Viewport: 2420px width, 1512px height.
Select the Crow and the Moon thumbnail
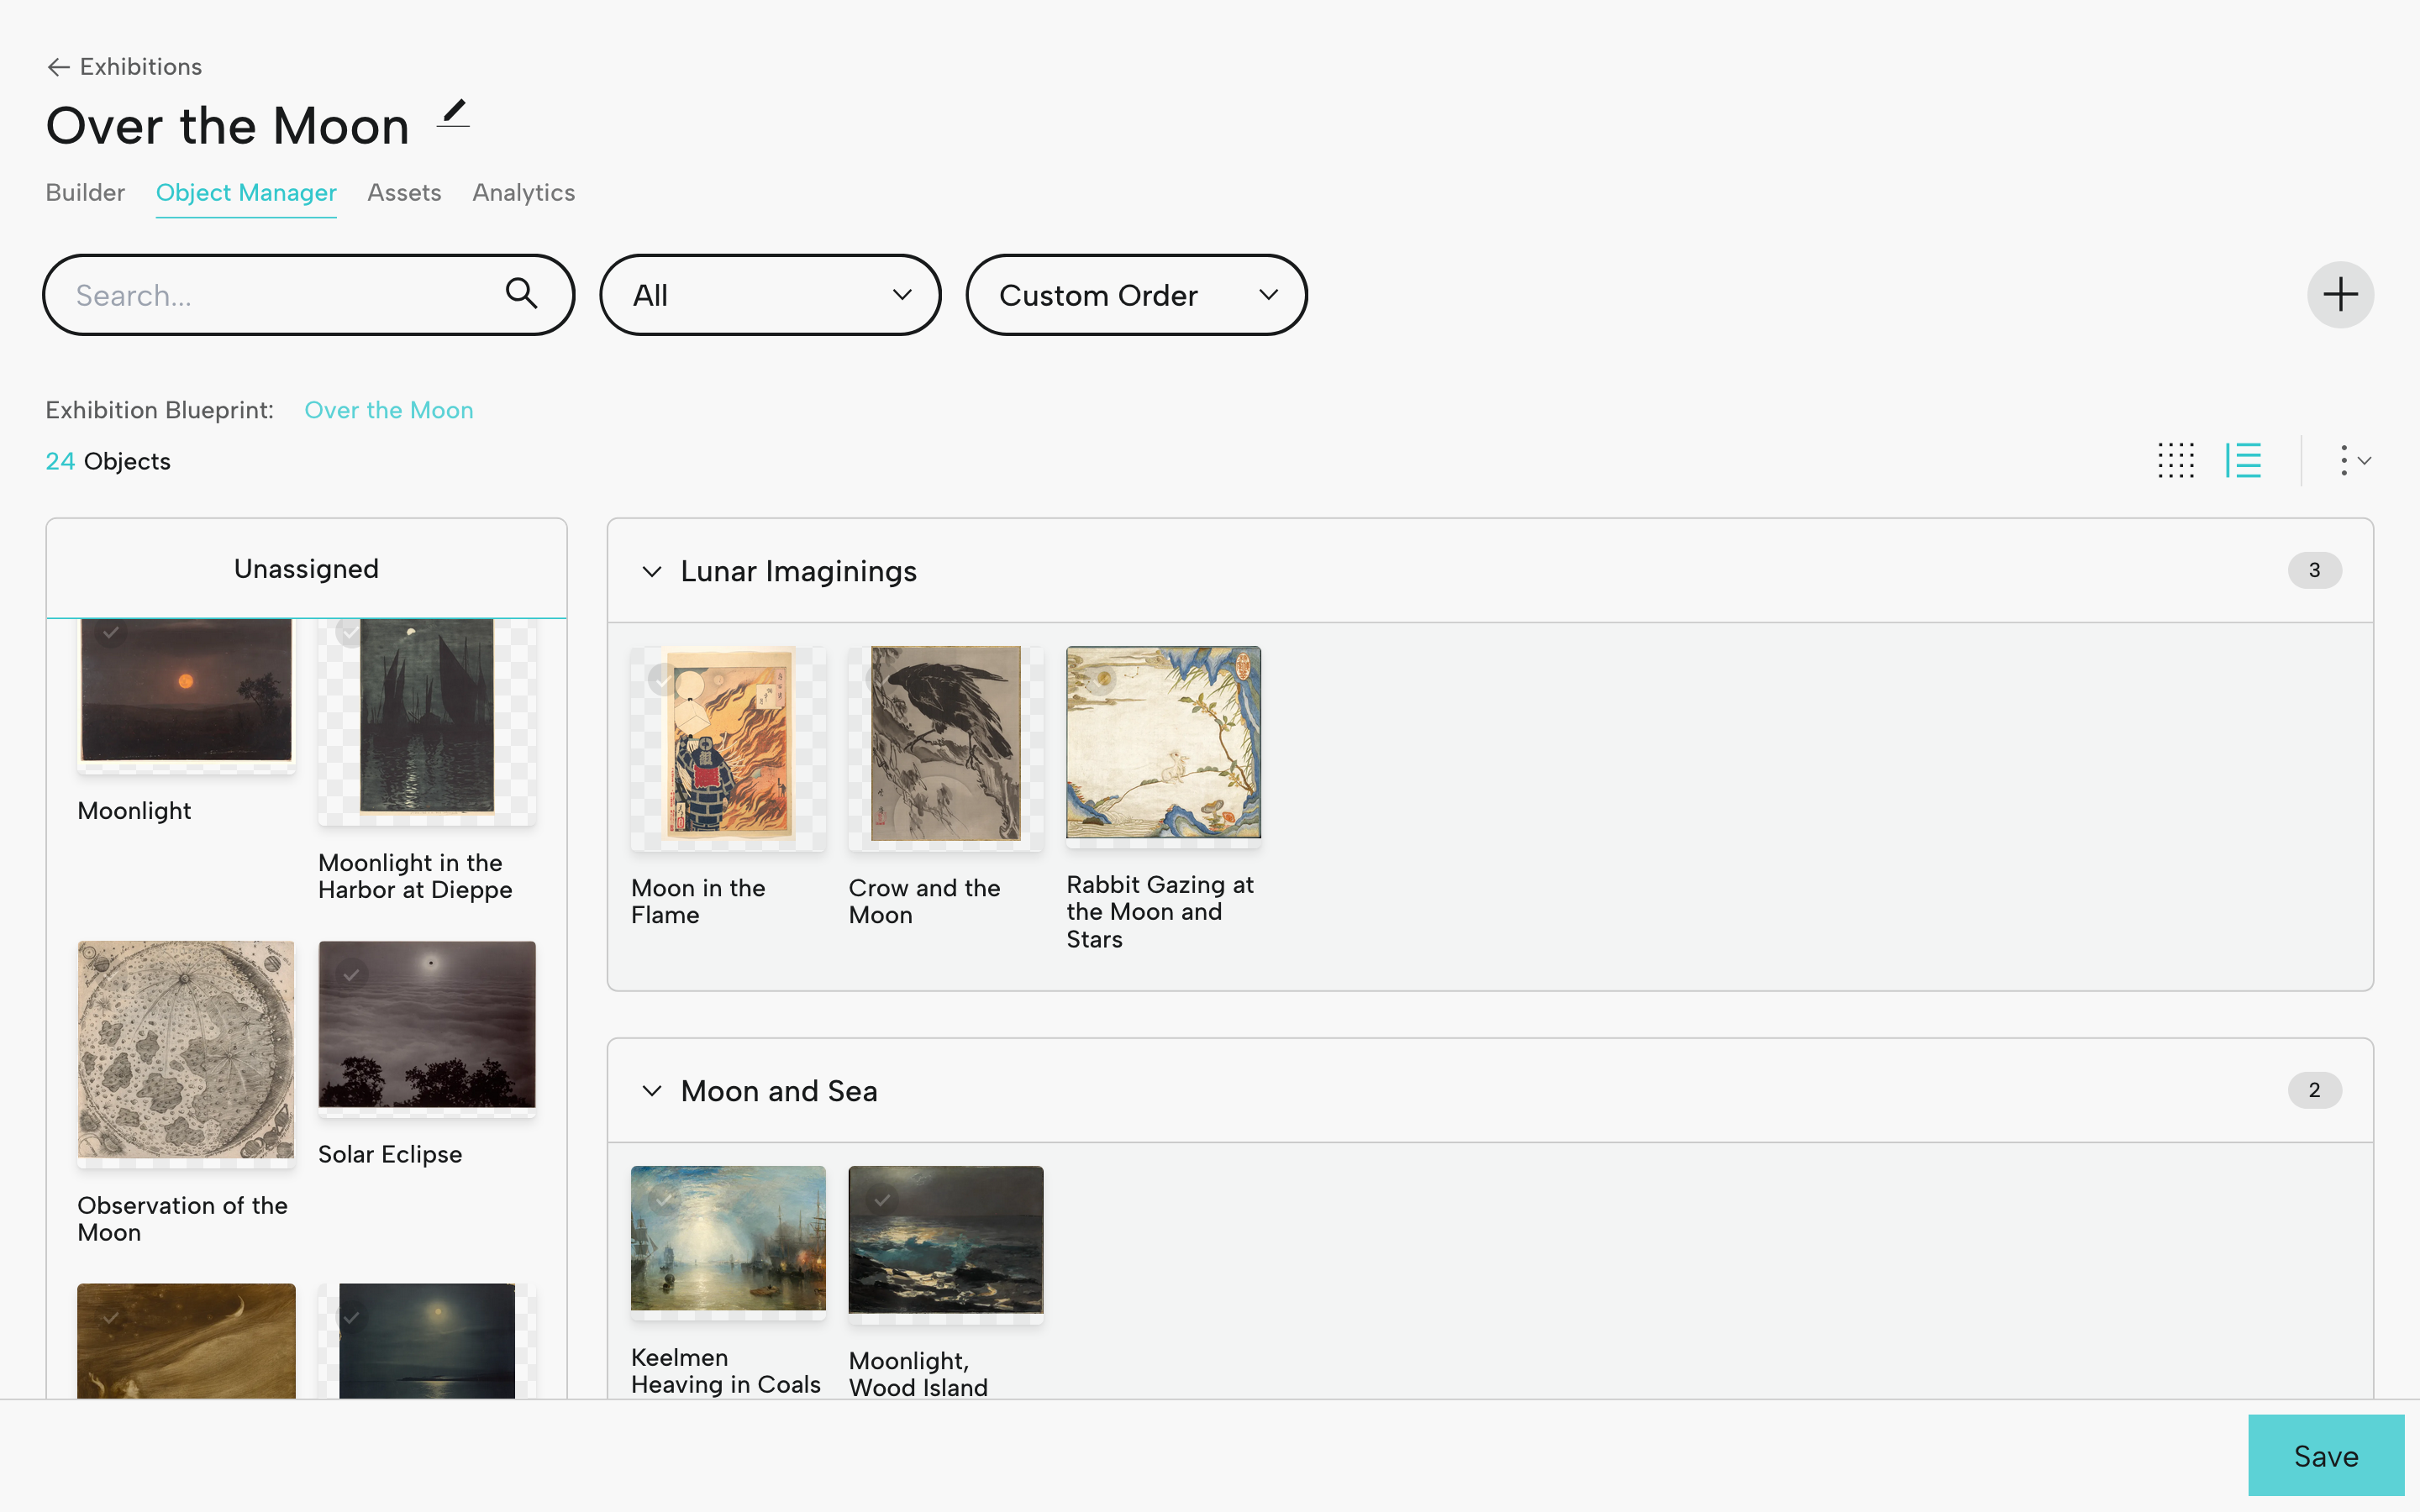tap(945, 743)
